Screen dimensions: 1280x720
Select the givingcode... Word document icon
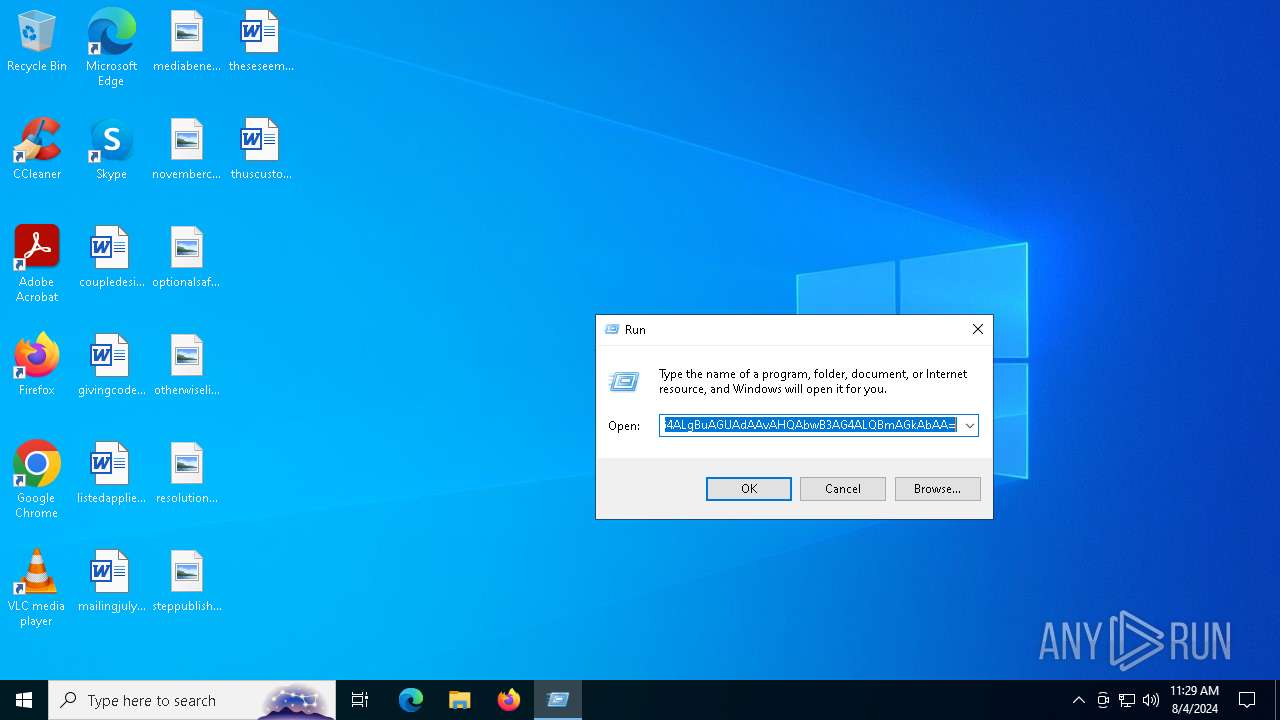click(x=111, y=366)
